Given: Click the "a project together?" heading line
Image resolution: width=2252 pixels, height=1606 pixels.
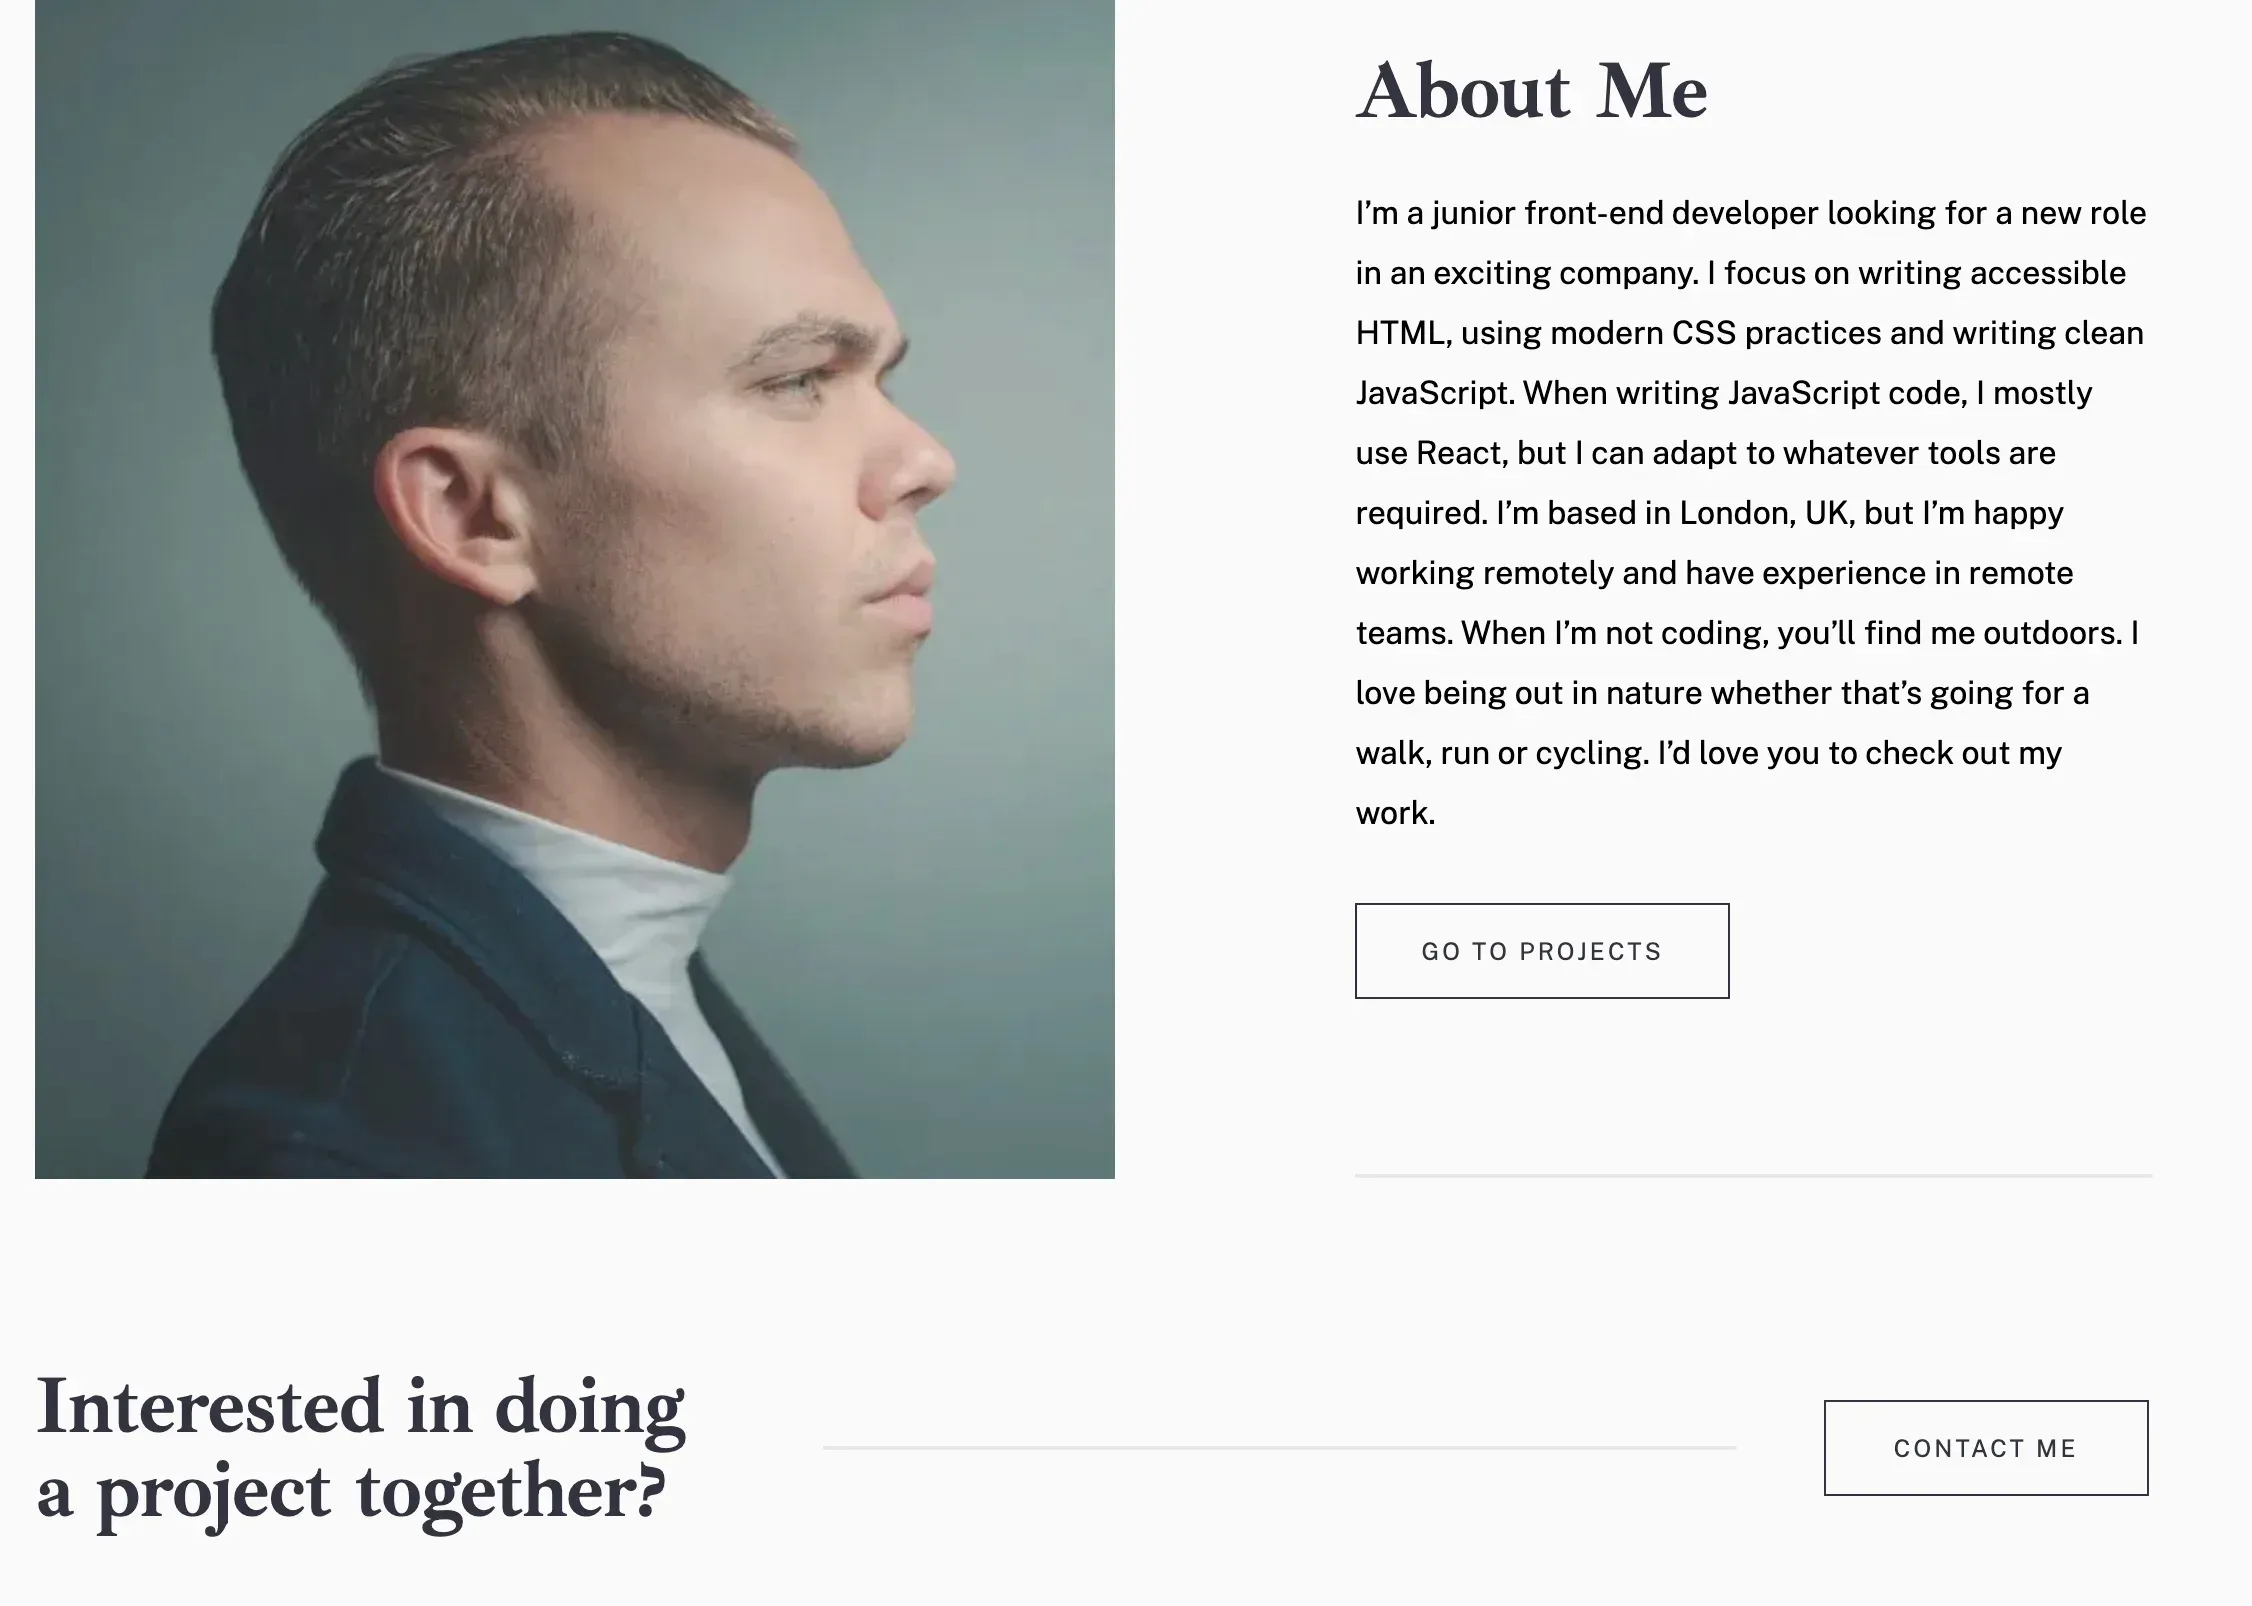Looking at the screenshot, I should click(351, 1492).
